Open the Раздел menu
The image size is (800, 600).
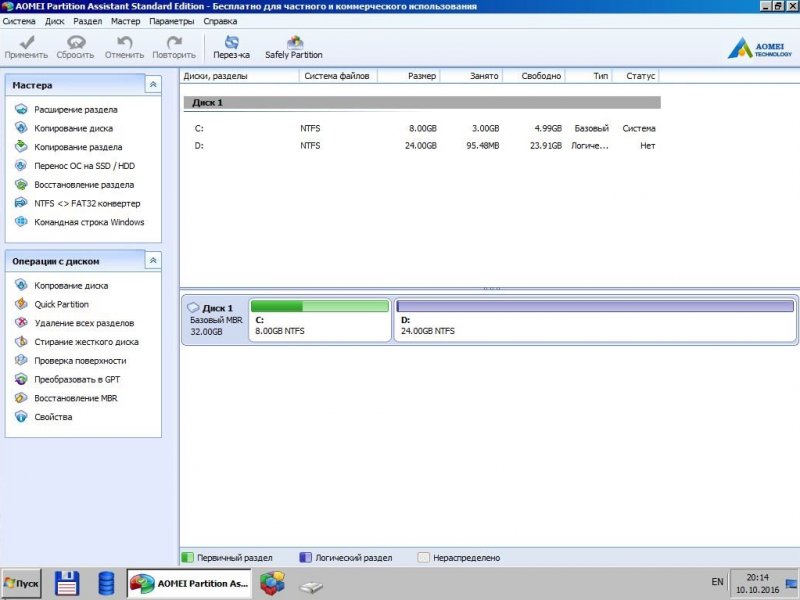[88, 21]
